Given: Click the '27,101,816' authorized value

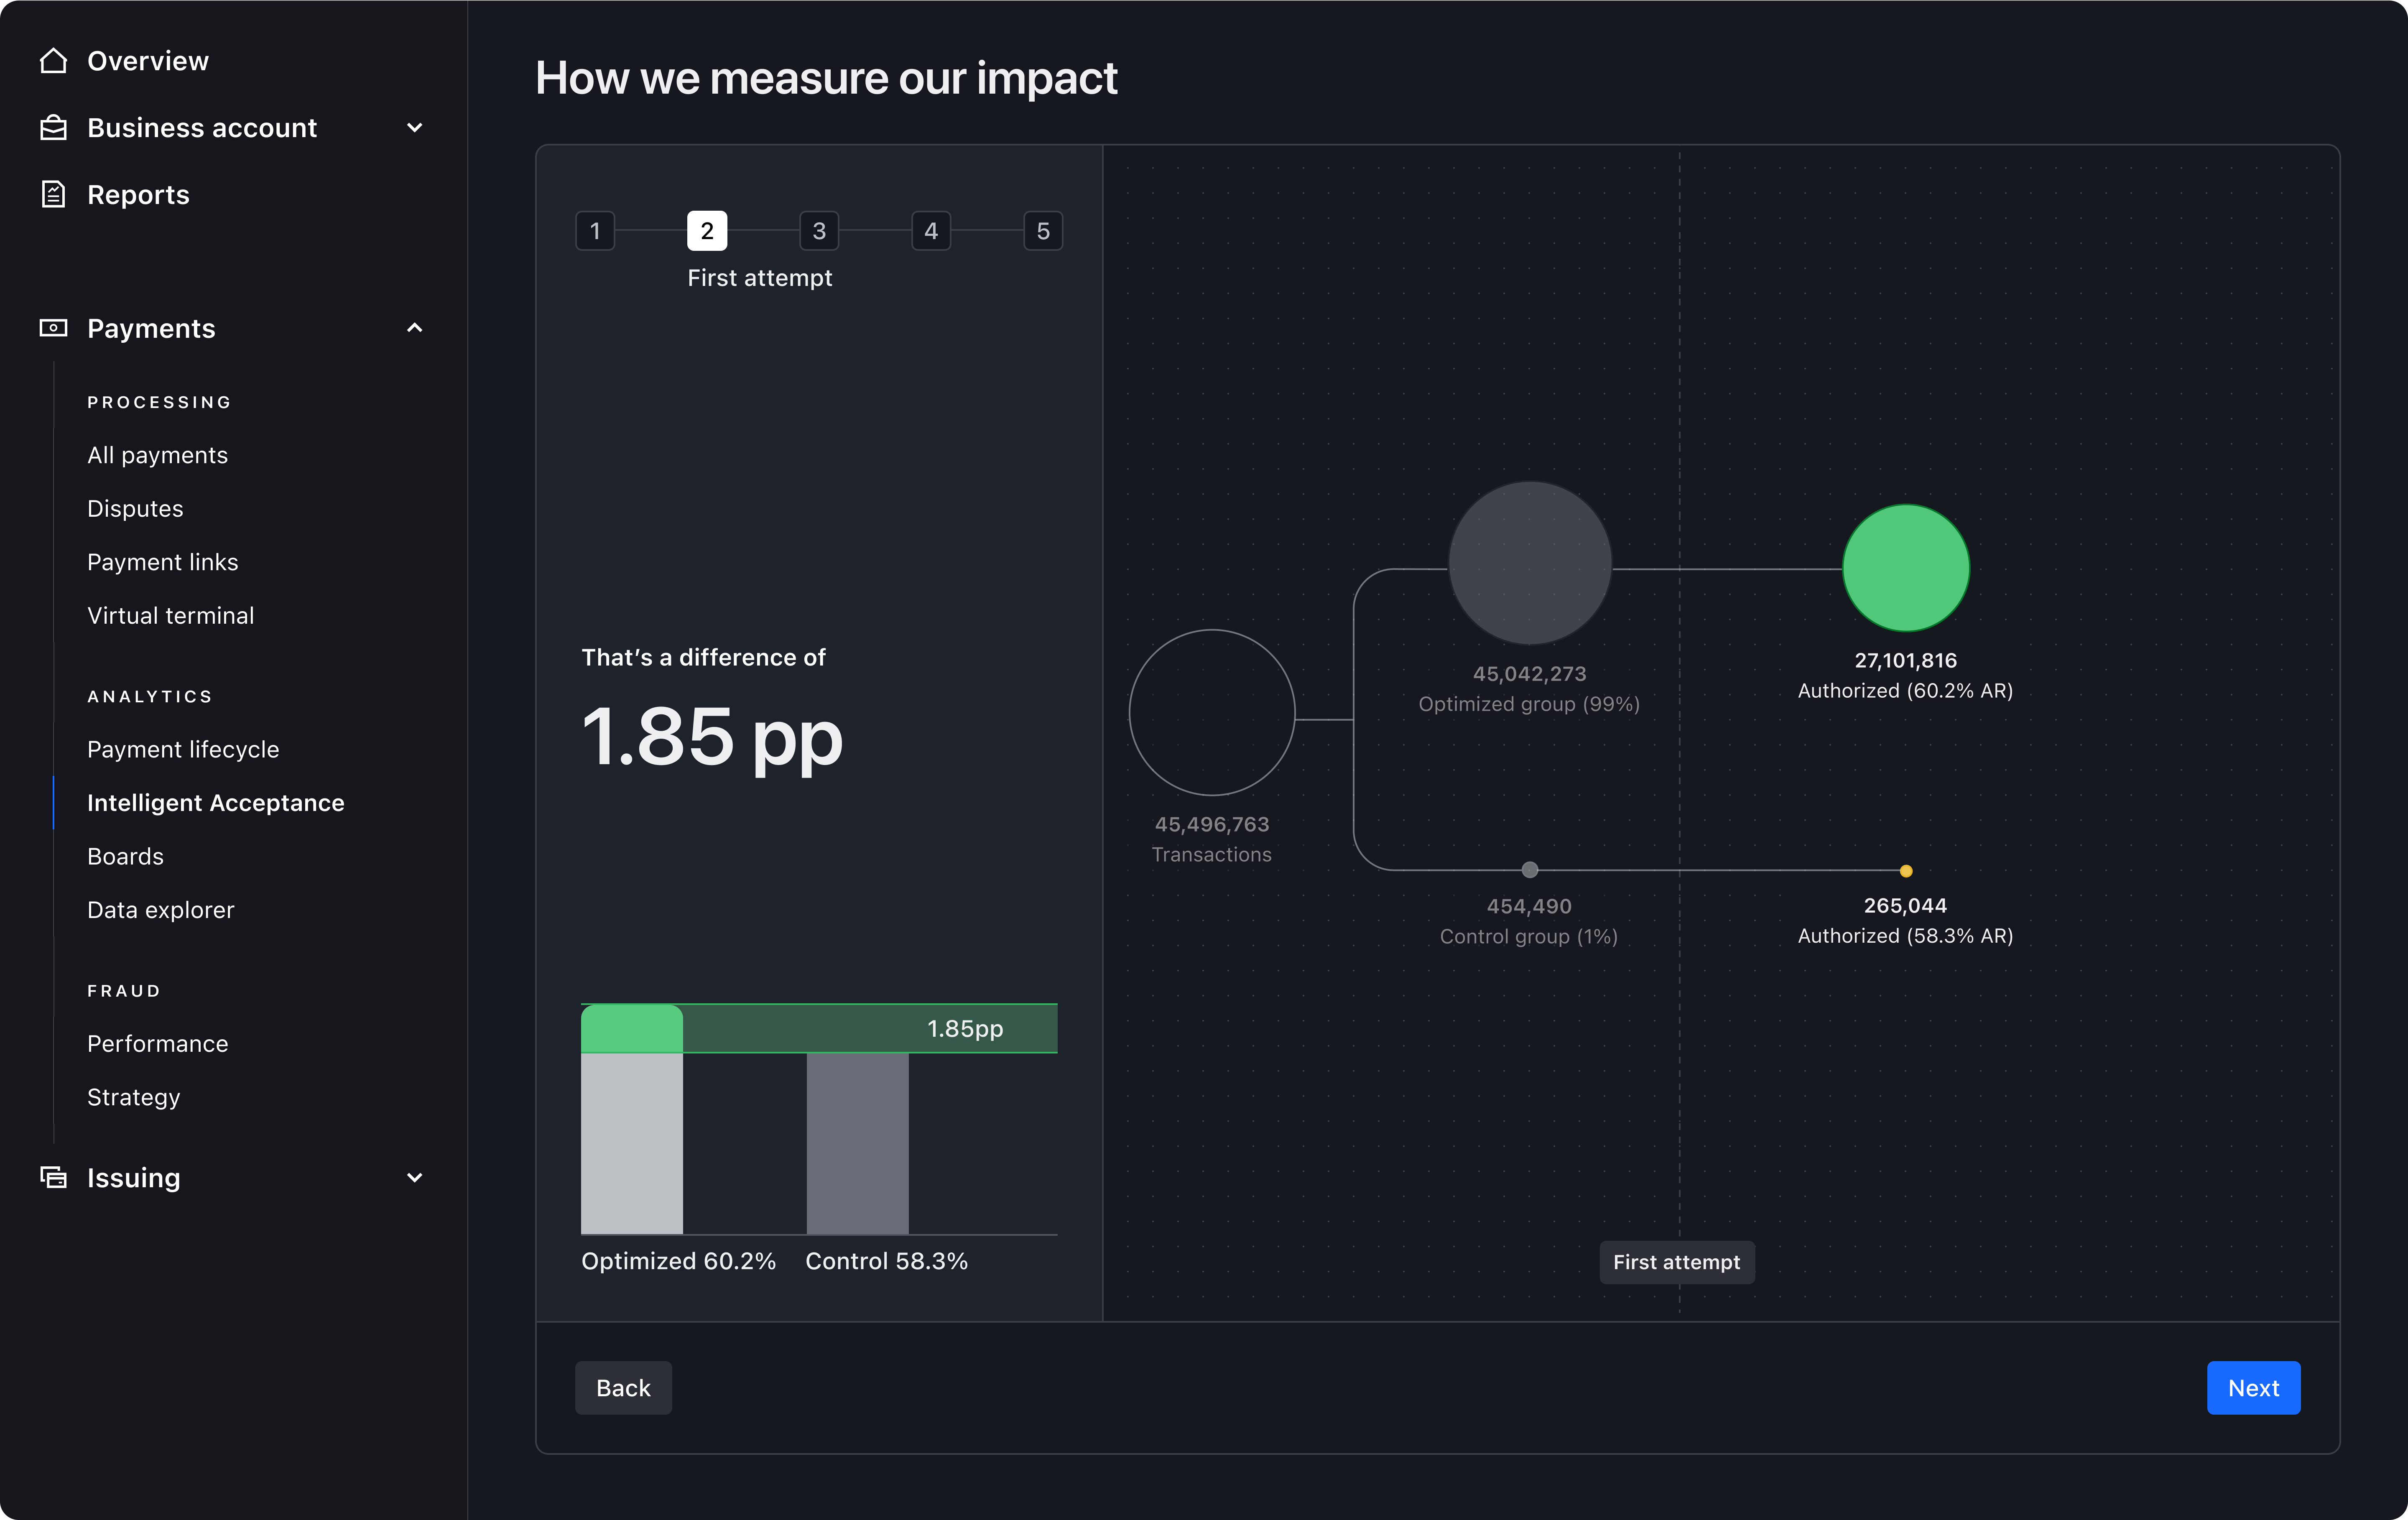Looking at the screenshot, I should coord(1906,660).
